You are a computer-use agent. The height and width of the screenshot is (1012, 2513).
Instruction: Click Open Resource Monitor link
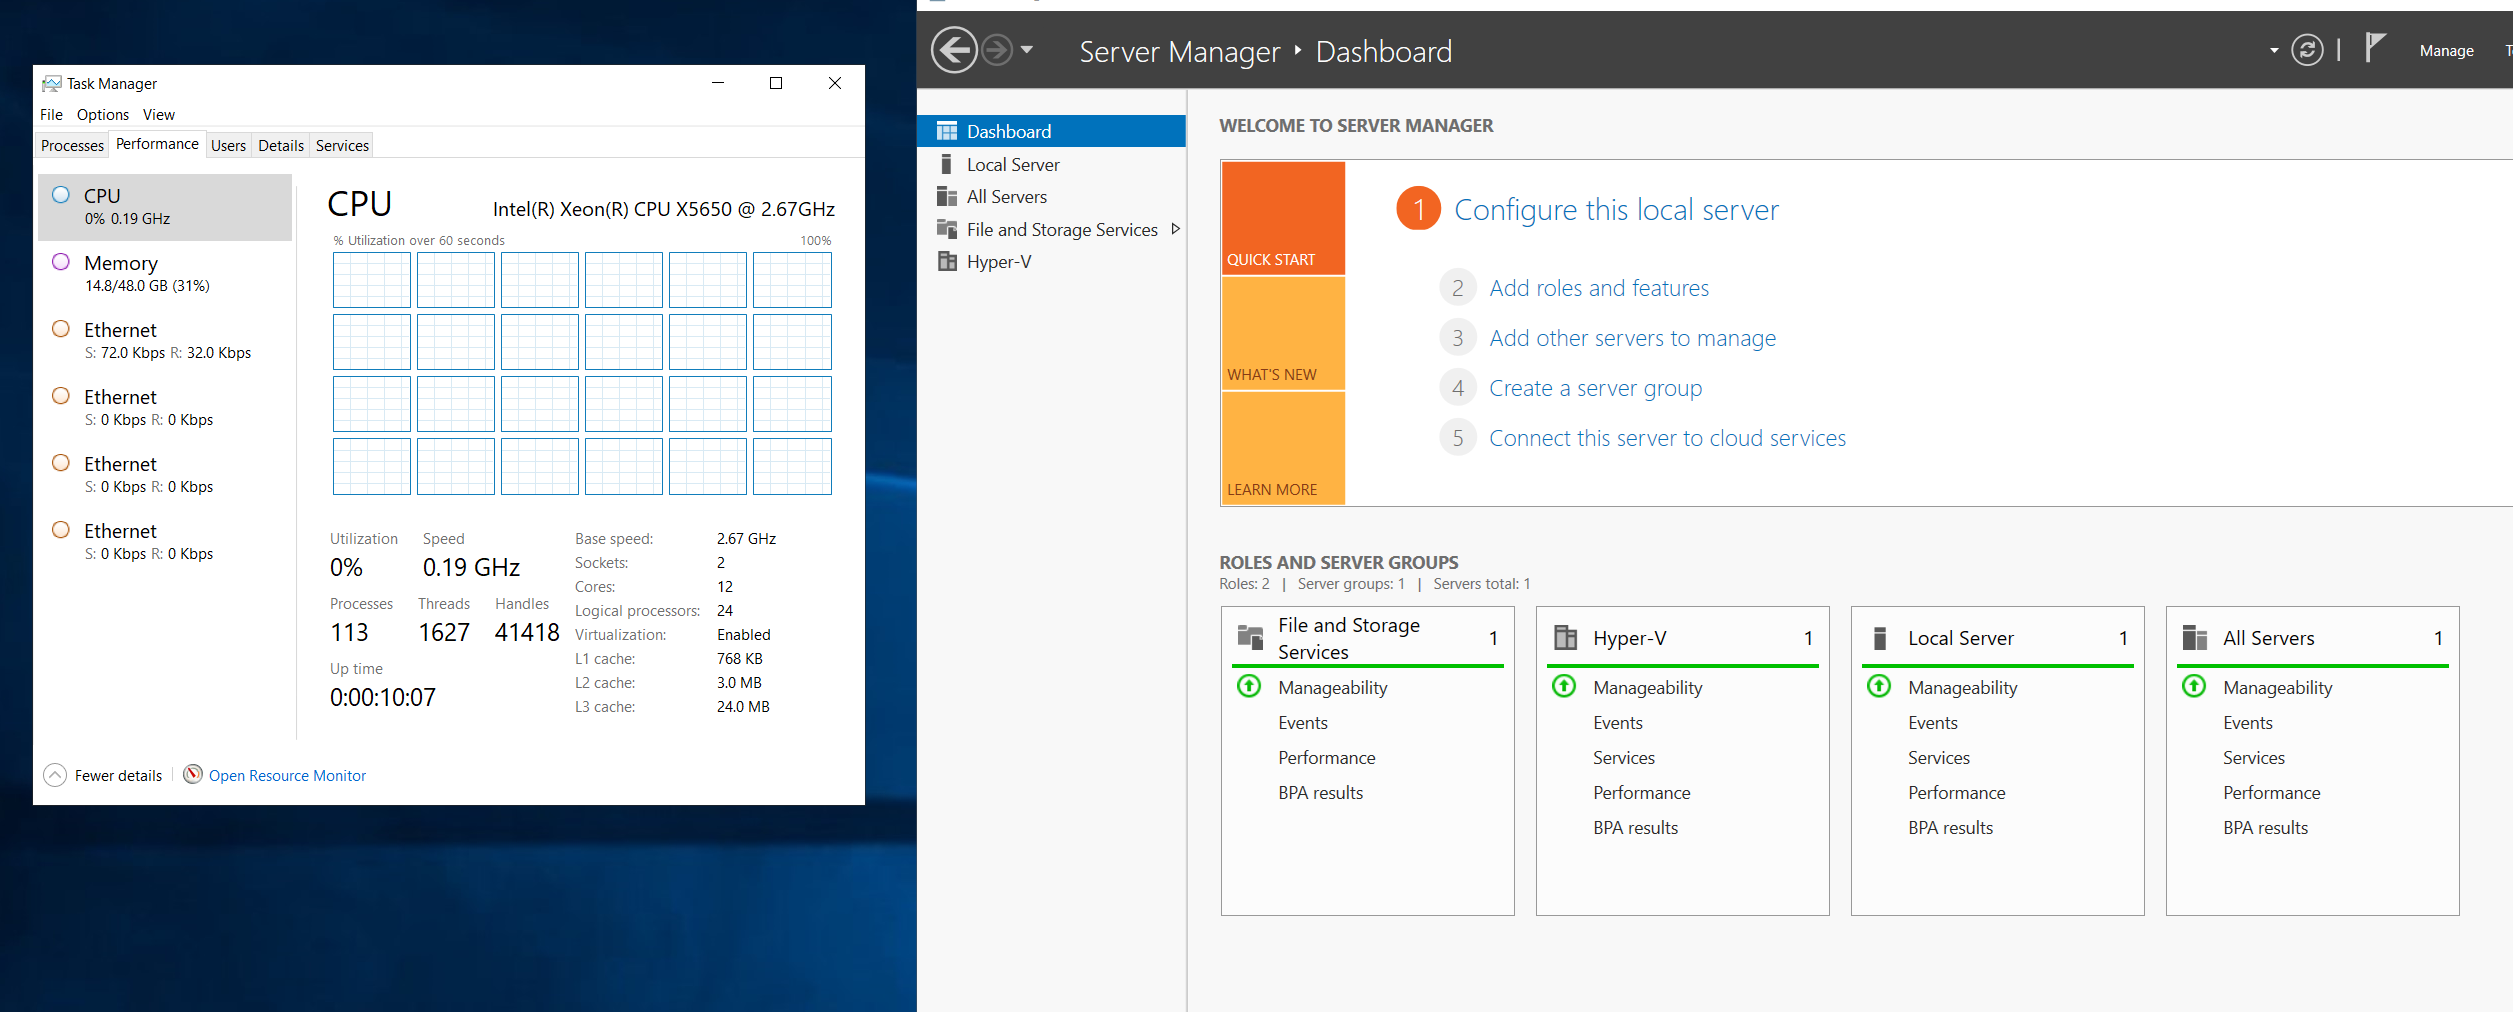287,776
